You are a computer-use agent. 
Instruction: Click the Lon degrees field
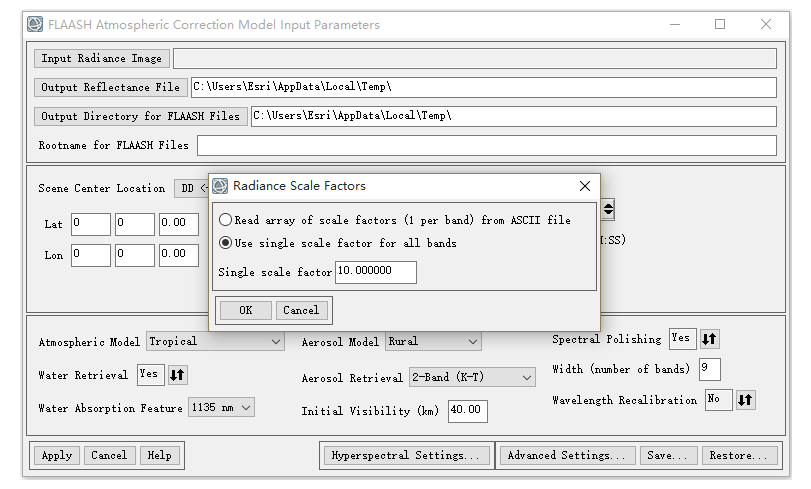point(91,256)
